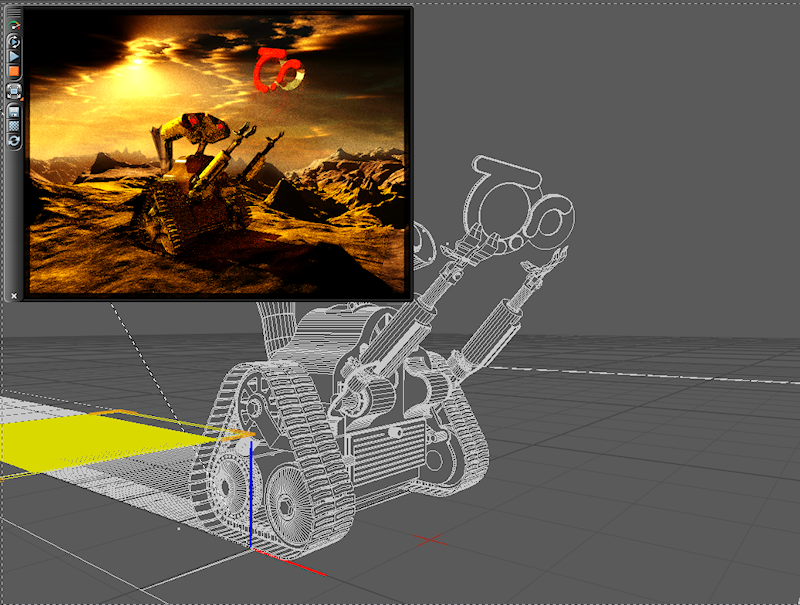This screenshot has height=605, width=800.
Task: Open the render speed gauge settings
Action: 14,25
